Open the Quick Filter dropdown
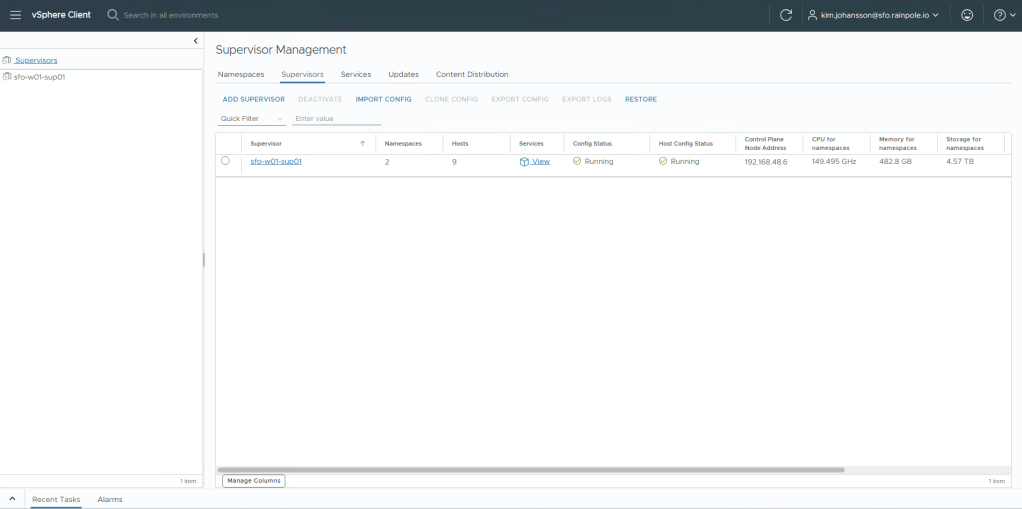1022x509 pixels. coord(252,119)
